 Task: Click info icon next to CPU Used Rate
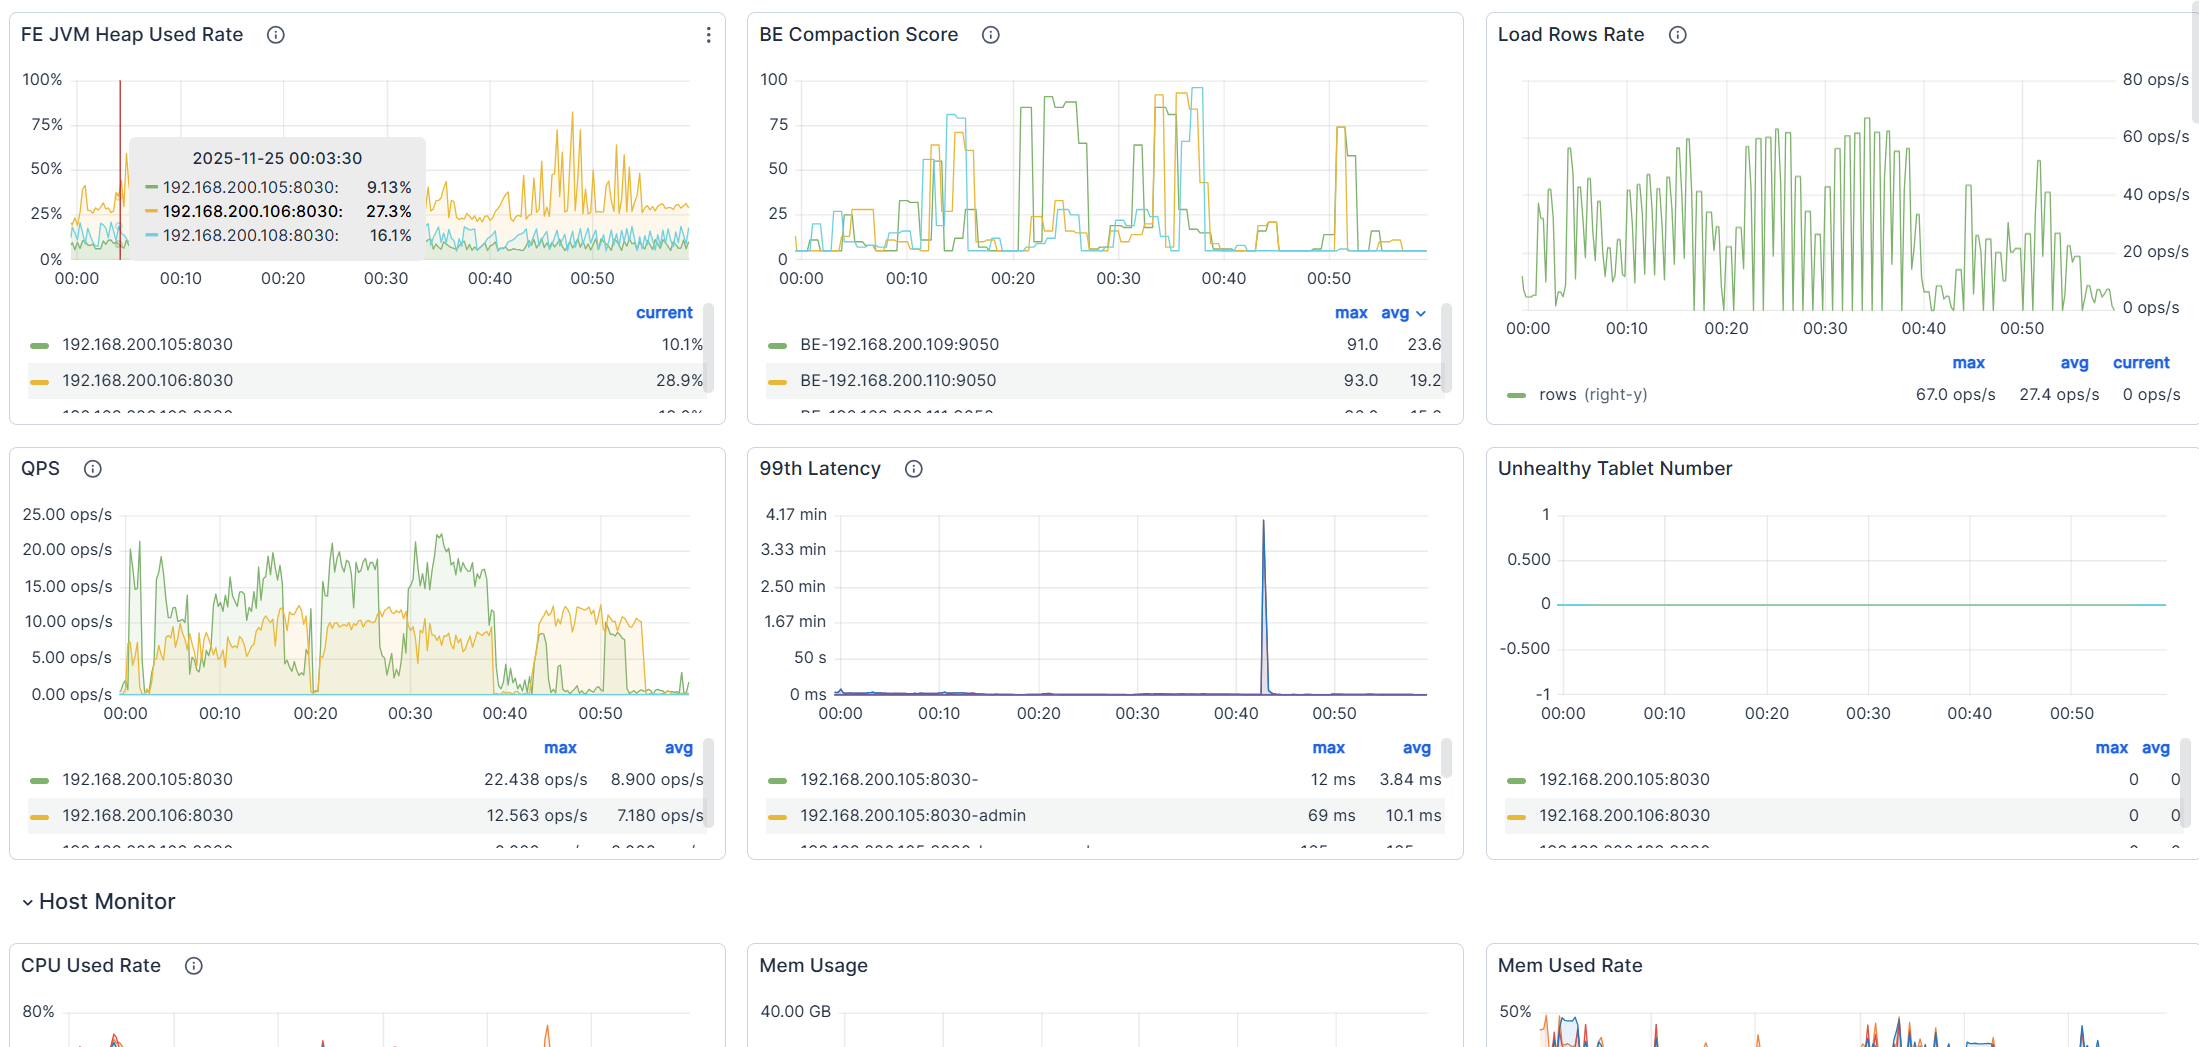coord(194,966)
